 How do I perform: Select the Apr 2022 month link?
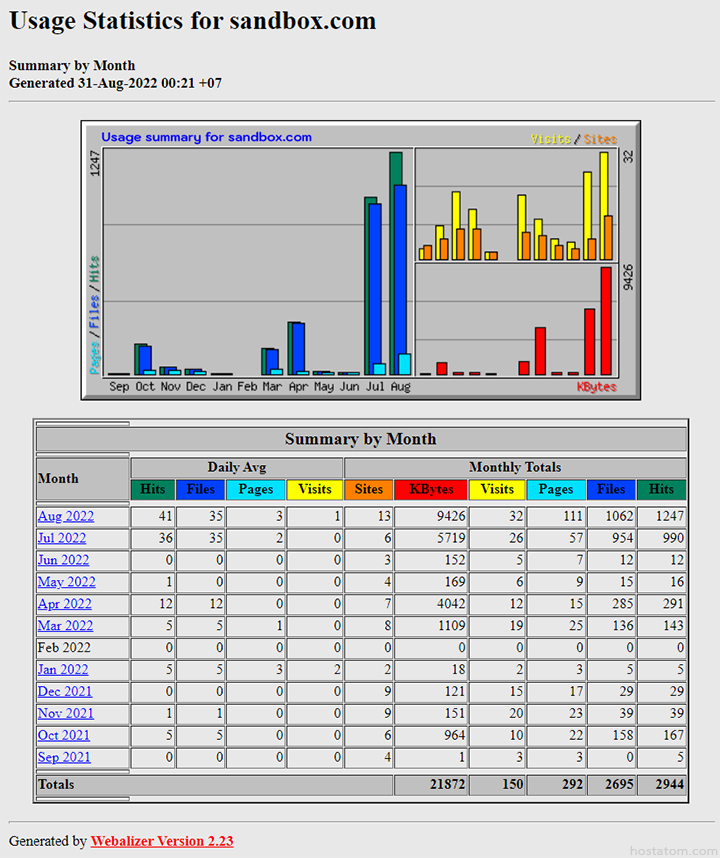[65, 604]
